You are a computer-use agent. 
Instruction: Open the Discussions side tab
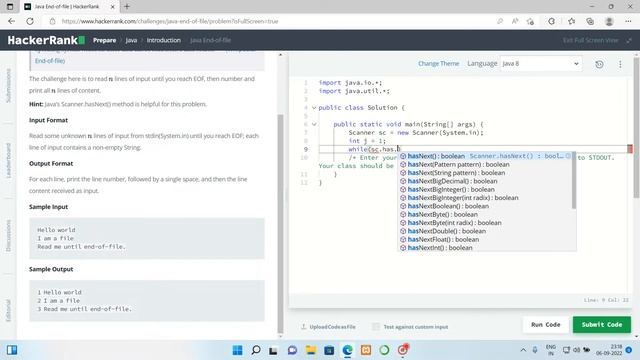coord(8,236)
